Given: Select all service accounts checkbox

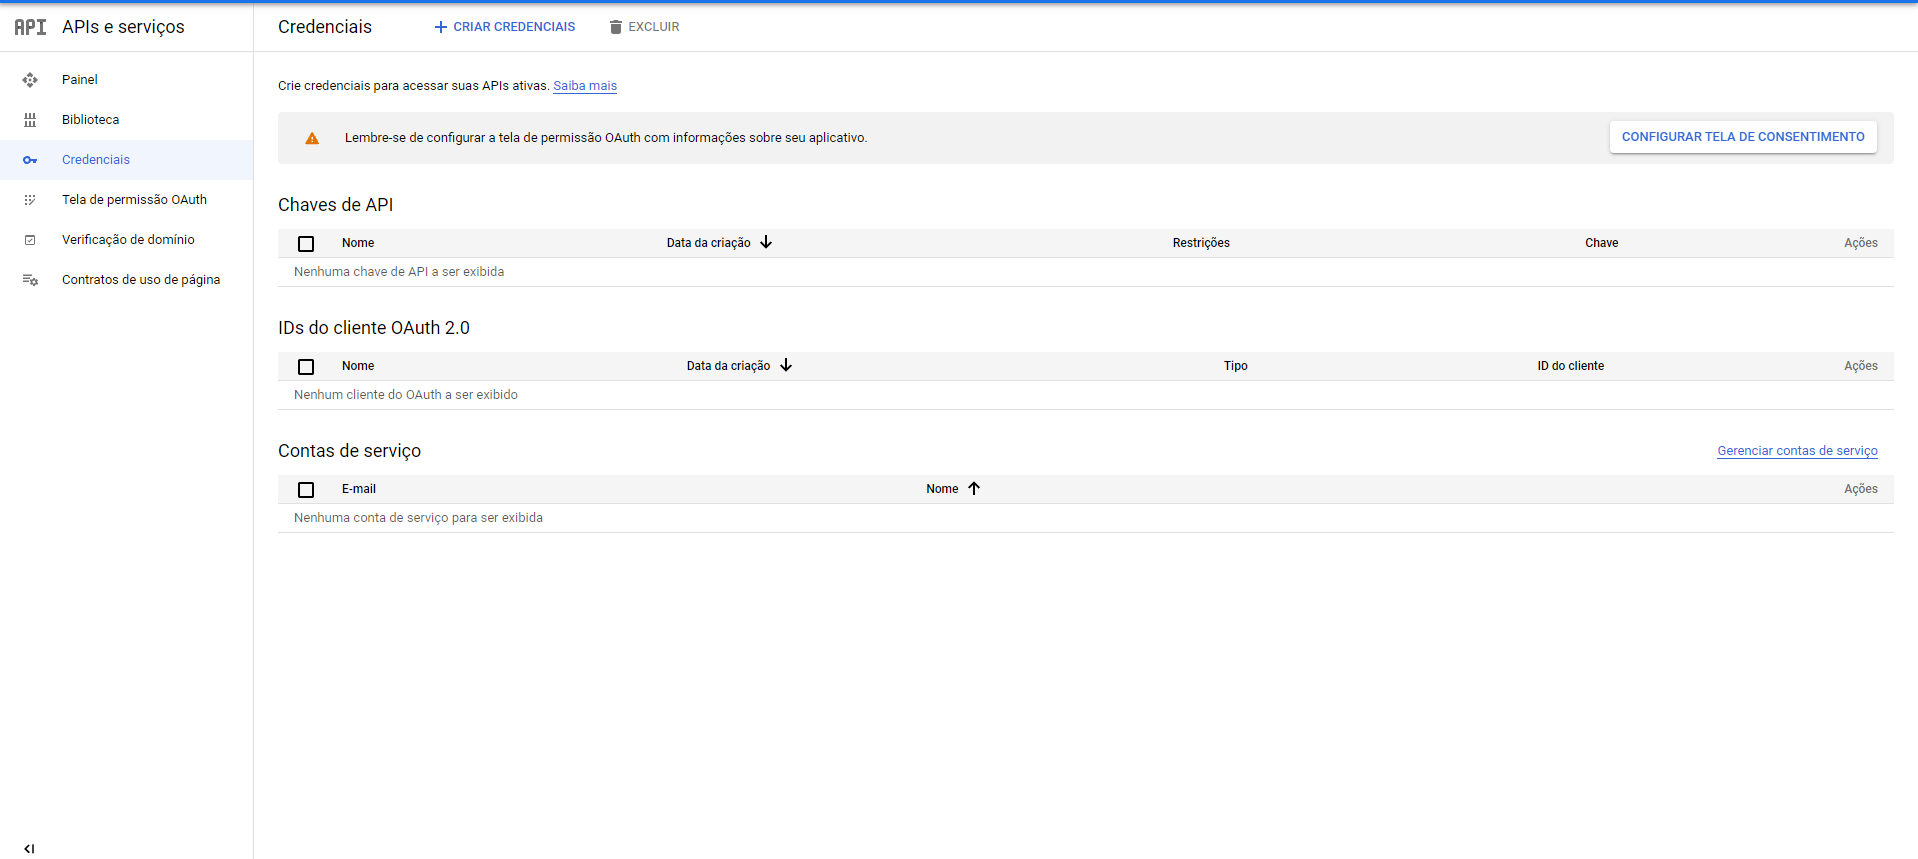Looking at the screenshot, I should click(306, 489).
